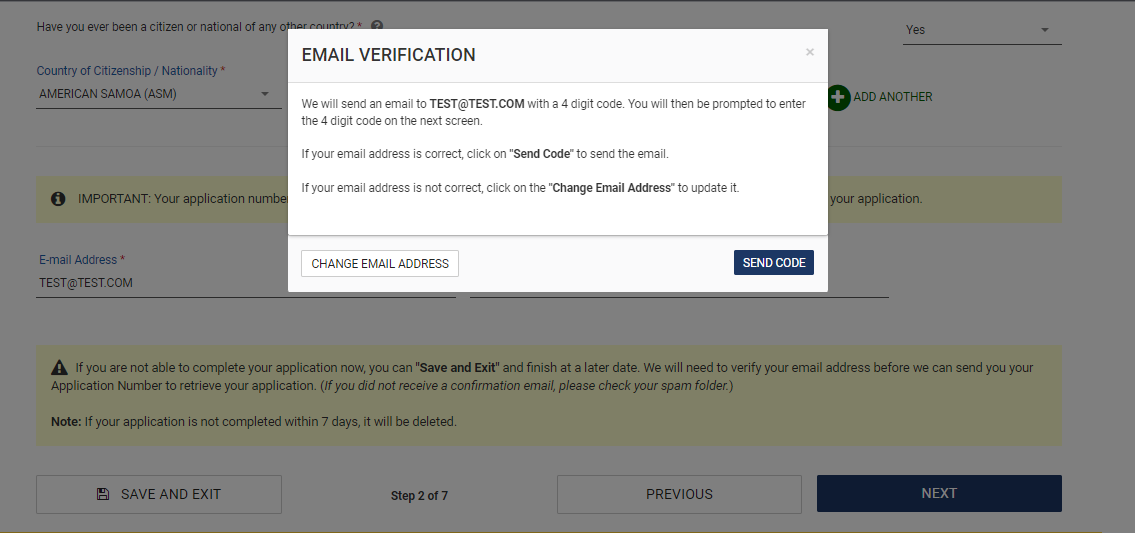Image resolution: width=1135 pixels, height=533 pixels.
Task: Click the ADD ANOTHER link text
Action: 892,97
